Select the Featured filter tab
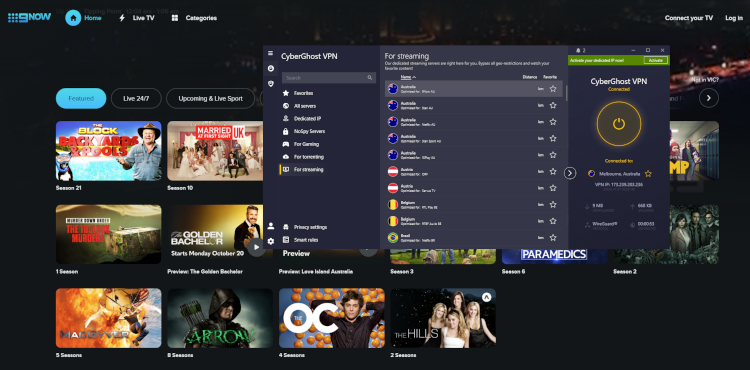The image size is (750, 370). 81,98
